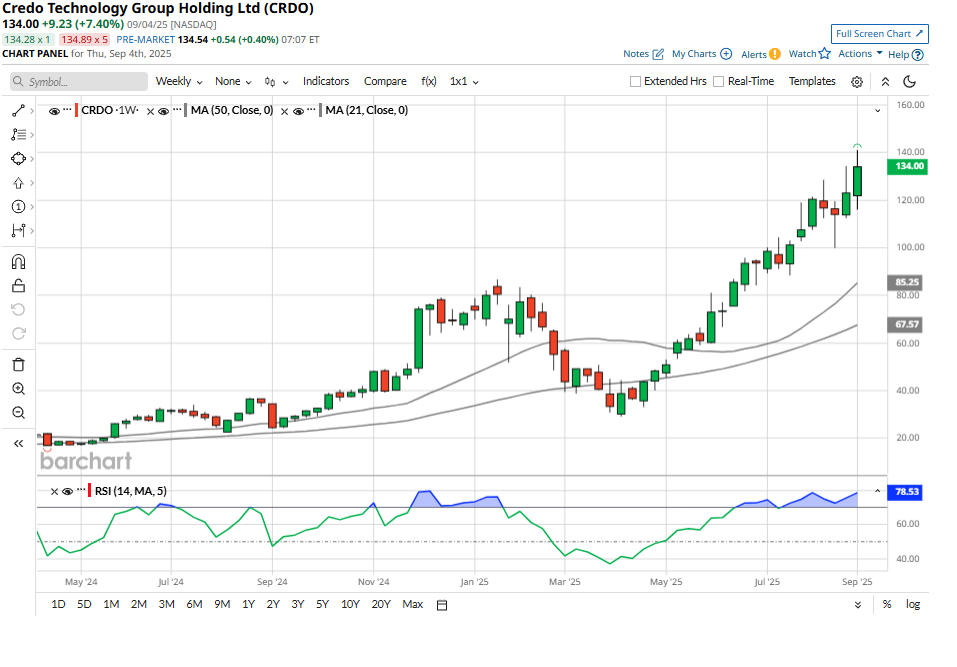
Task: Delete drawings with the trash icon
Action: coord(18,364)
